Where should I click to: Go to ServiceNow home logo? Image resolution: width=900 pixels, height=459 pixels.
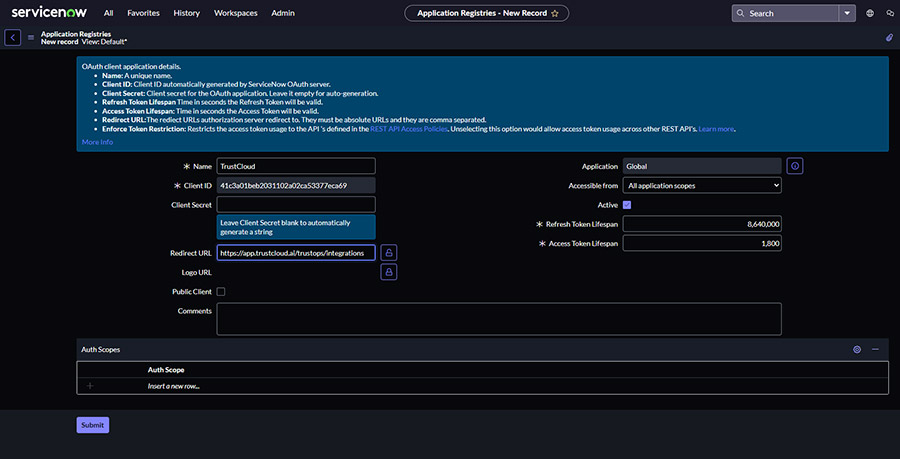click(48, 13)
